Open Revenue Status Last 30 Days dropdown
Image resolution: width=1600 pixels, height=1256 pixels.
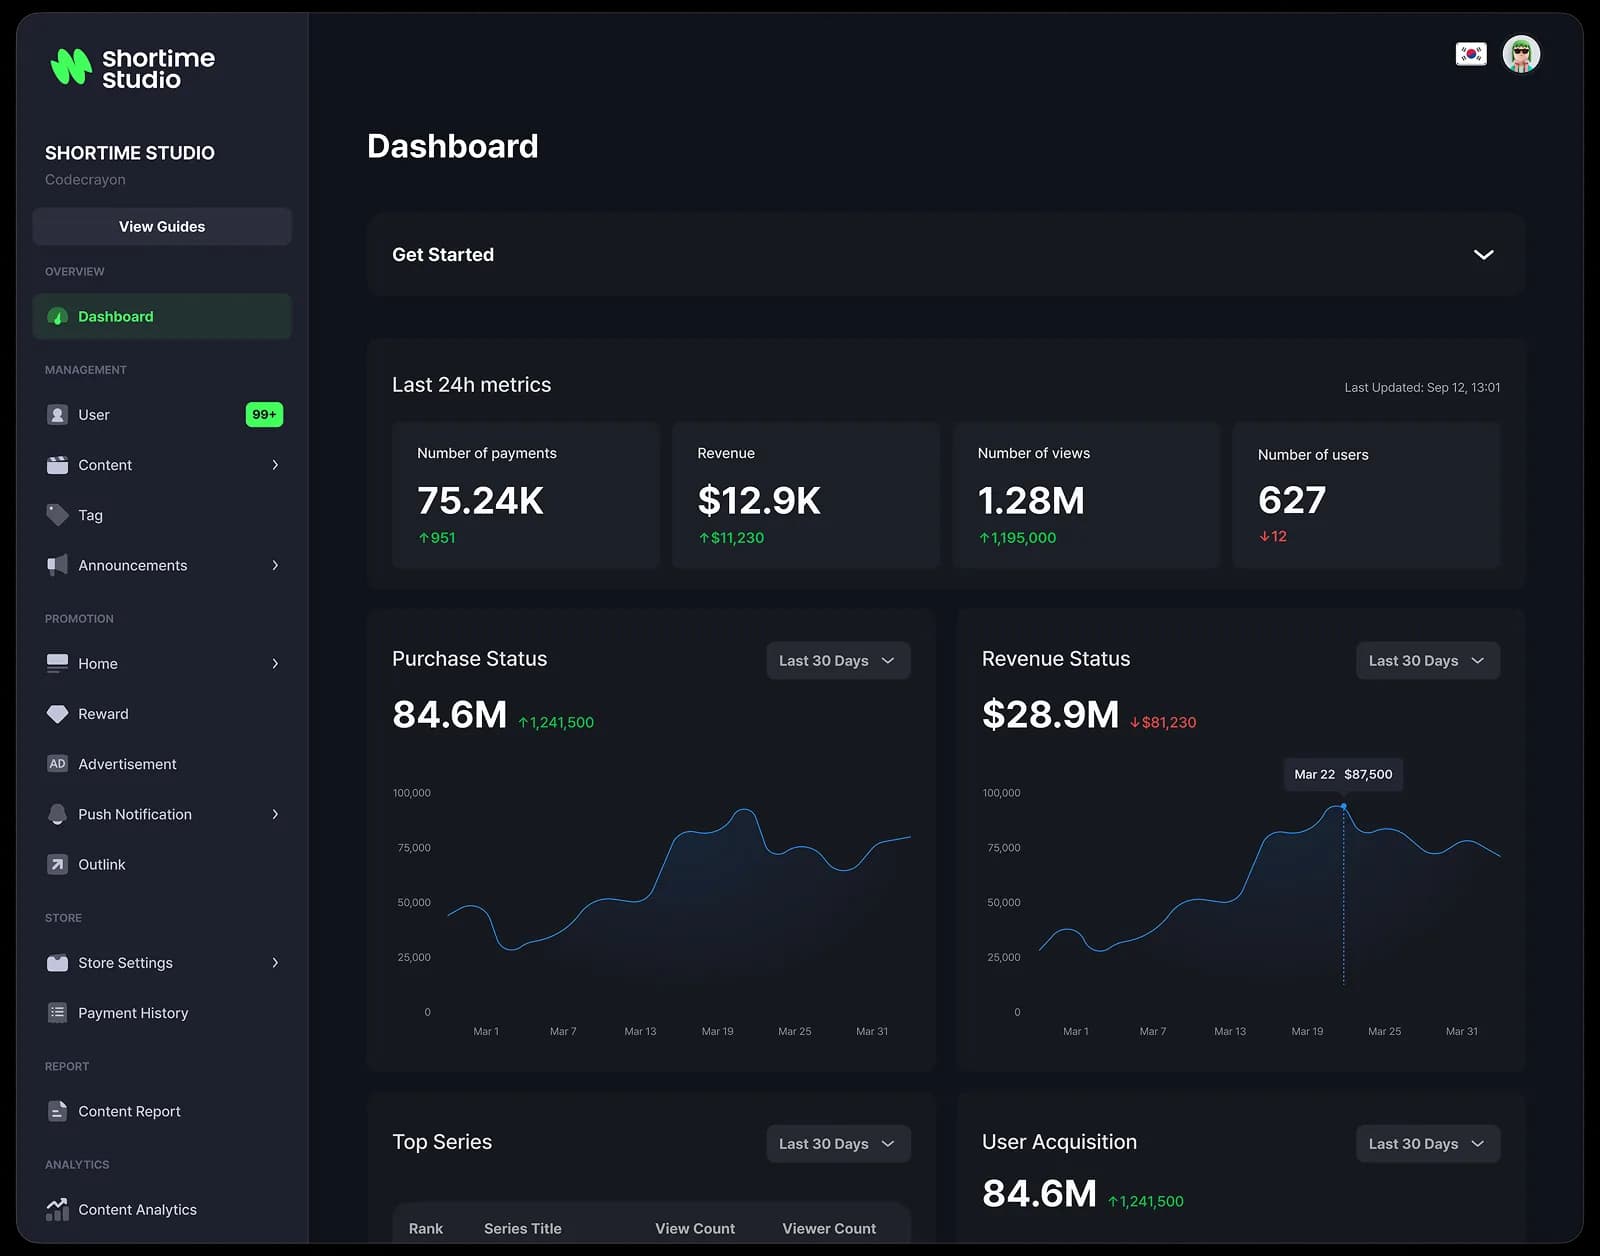coord(1428,661)
